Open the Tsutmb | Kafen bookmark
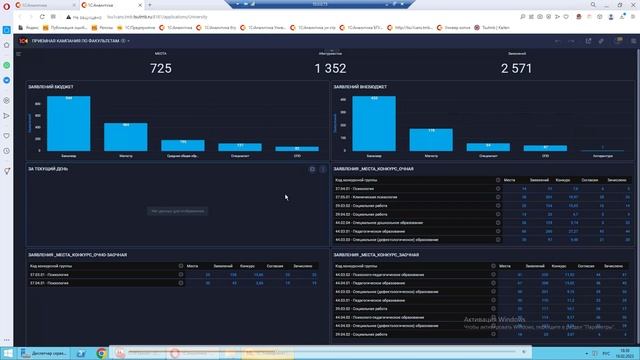Image resolution: width=640 pixels, height=360 pixels. [492, 28]
